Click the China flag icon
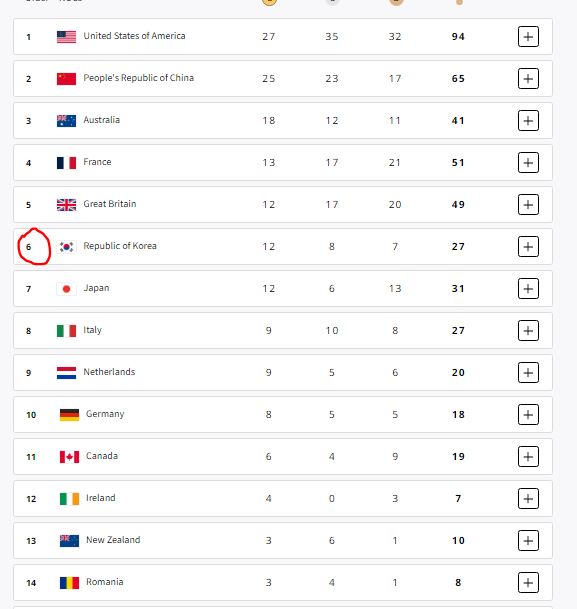Screen dimensions: 577x609 point(66,79)
